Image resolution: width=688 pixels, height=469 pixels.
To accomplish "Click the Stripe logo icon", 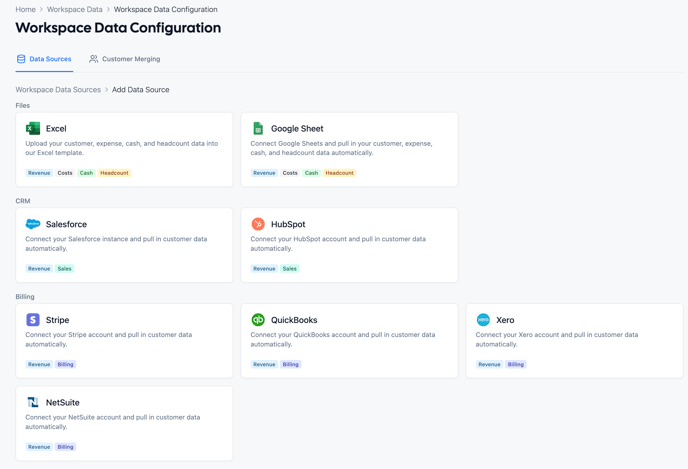I will click(33, 320).
